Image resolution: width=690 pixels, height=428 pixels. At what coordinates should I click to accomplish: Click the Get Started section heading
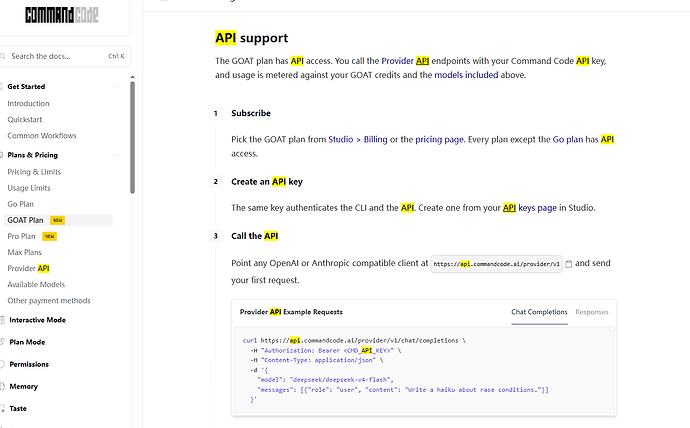pos(26,87)
